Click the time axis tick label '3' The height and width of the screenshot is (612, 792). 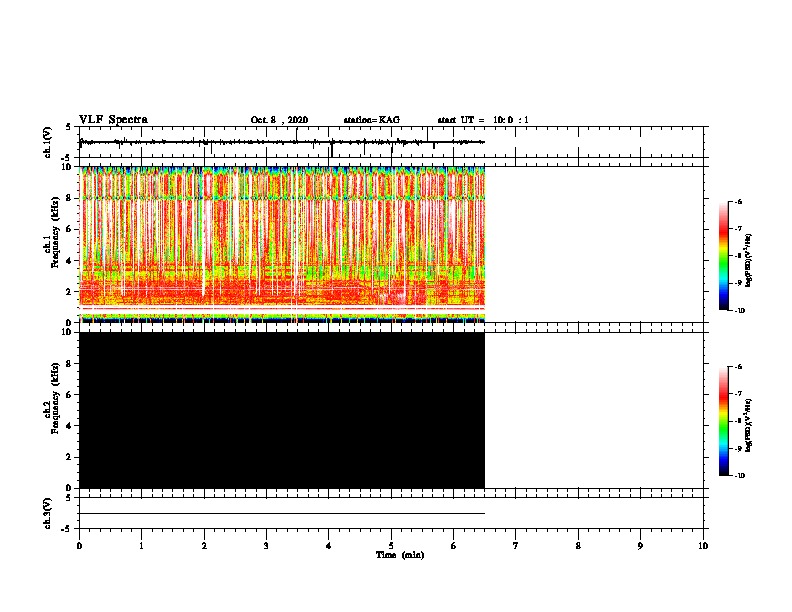(266, 546)
